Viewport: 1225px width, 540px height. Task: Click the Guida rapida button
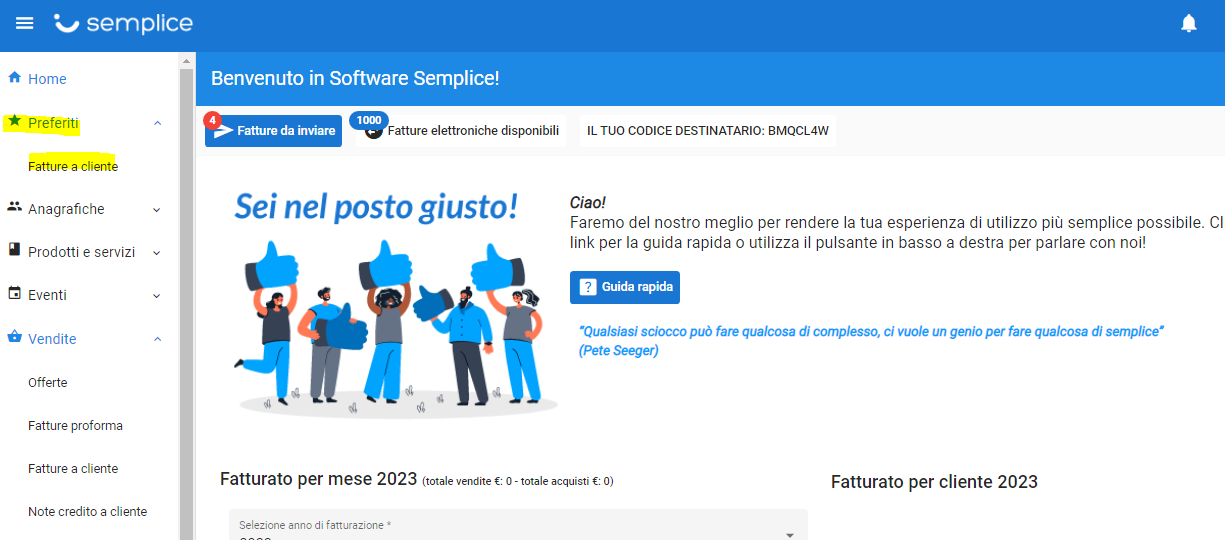pos(625,287)
